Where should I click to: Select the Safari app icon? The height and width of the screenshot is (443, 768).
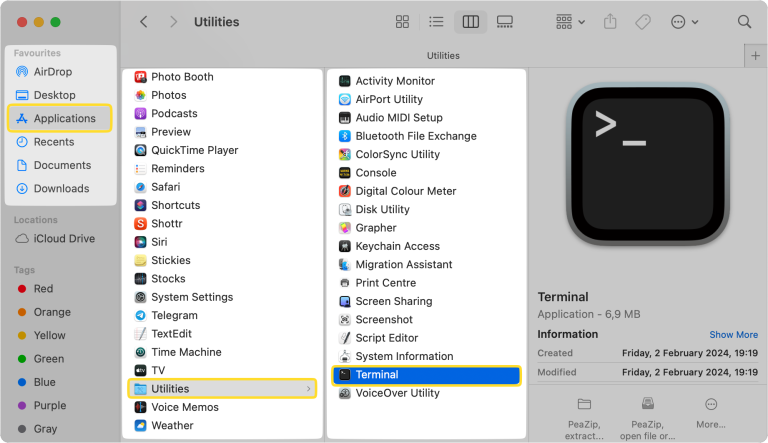click(x=141, y=187)
